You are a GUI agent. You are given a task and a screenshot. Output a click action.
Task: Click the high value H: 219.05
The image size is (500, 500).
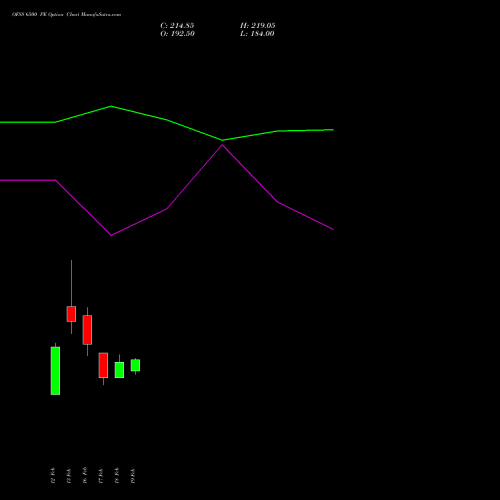(x=258, y=26)
